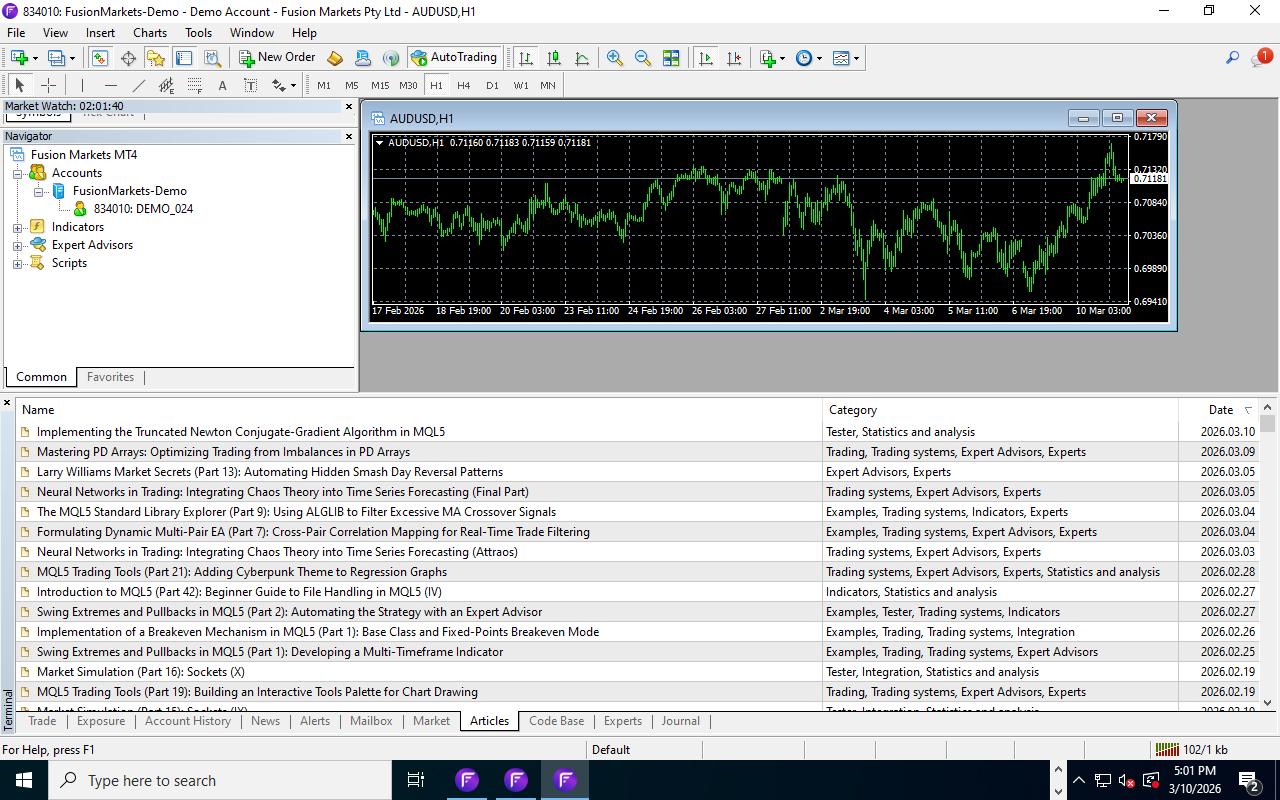Tile chart windows with the grid icon
1280x800 pixels.
pyautogui.click(x=671, y=58)
